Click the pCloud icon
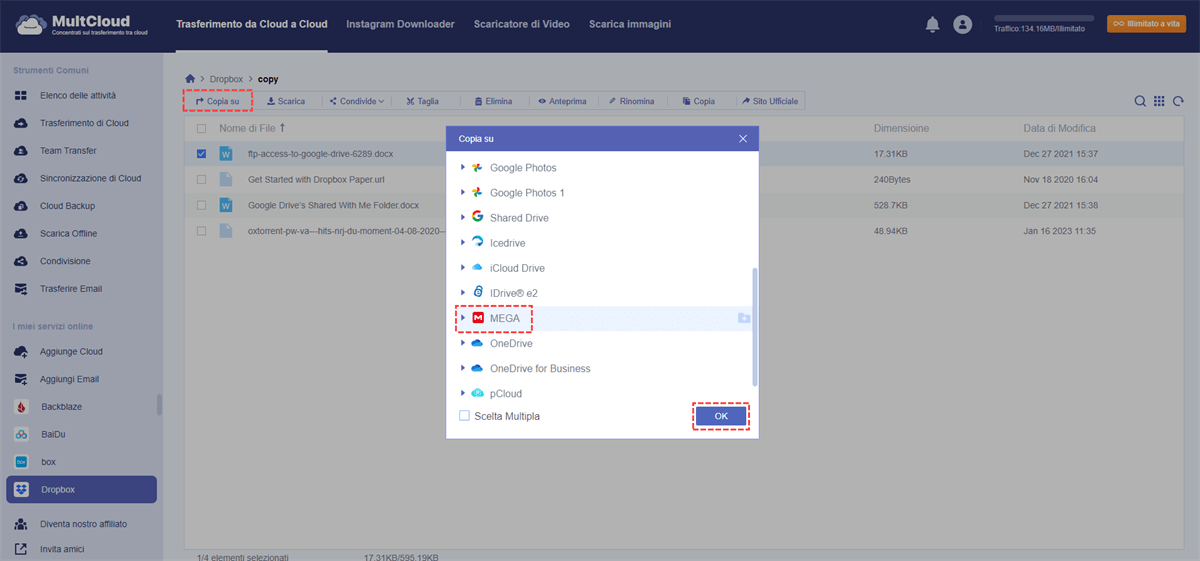This screenshot has height=561, width=1200. point(478,393)
